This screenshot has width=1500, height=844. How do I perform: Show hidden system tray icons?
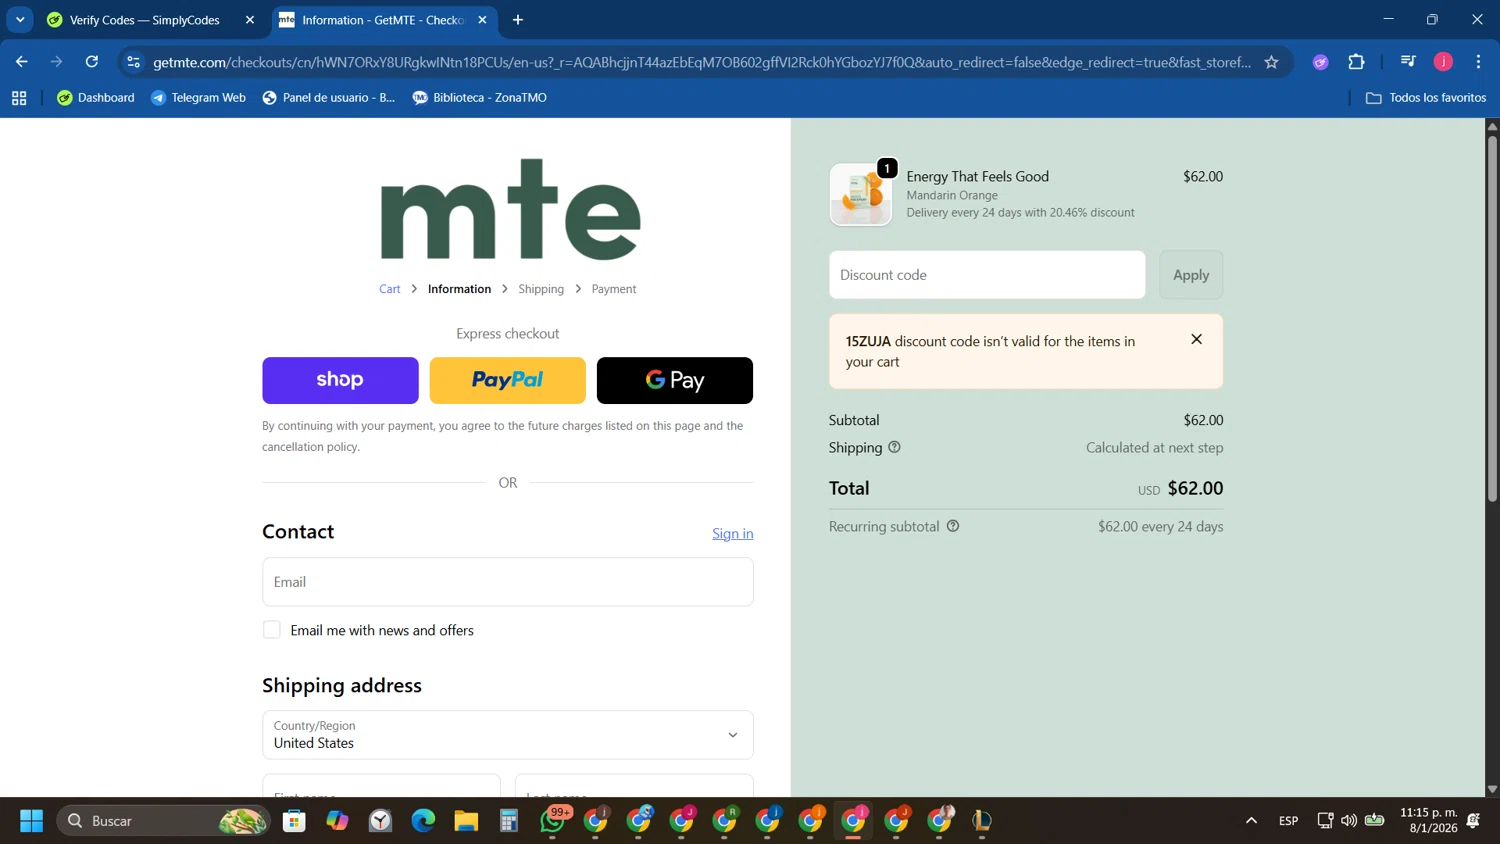click(1251, 821)
